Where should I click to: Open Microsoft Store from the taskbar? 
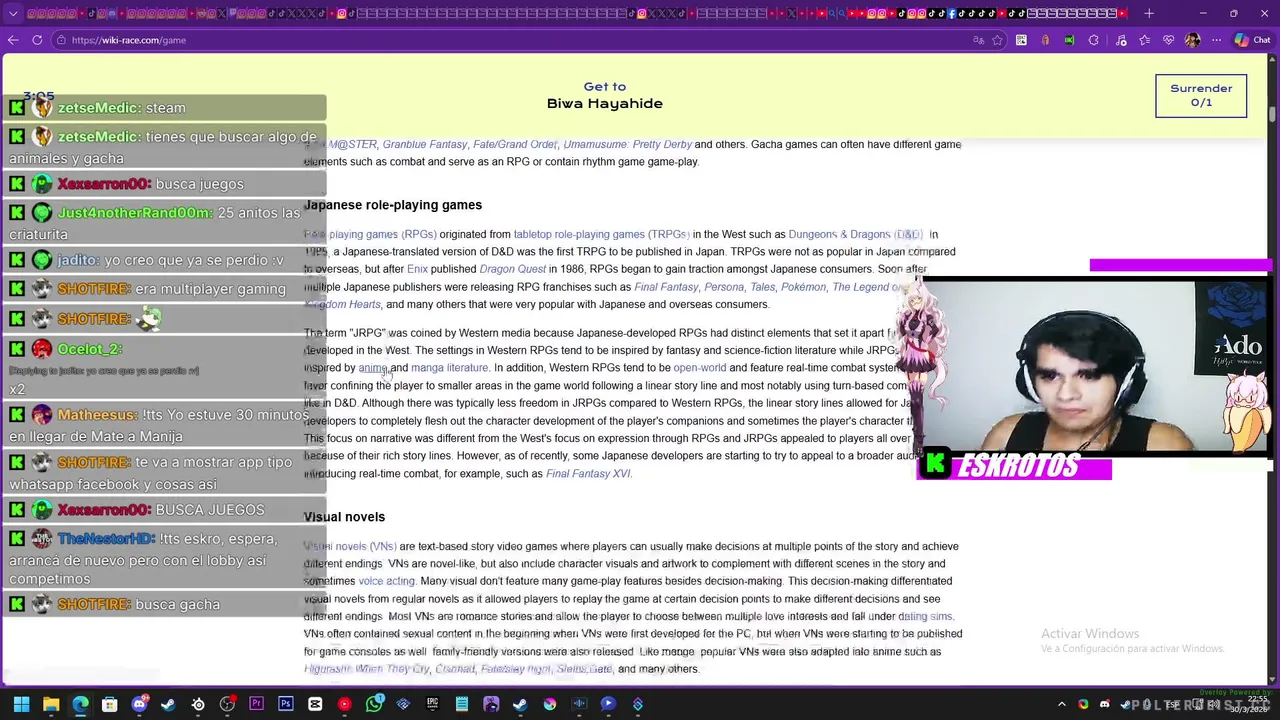110,704
